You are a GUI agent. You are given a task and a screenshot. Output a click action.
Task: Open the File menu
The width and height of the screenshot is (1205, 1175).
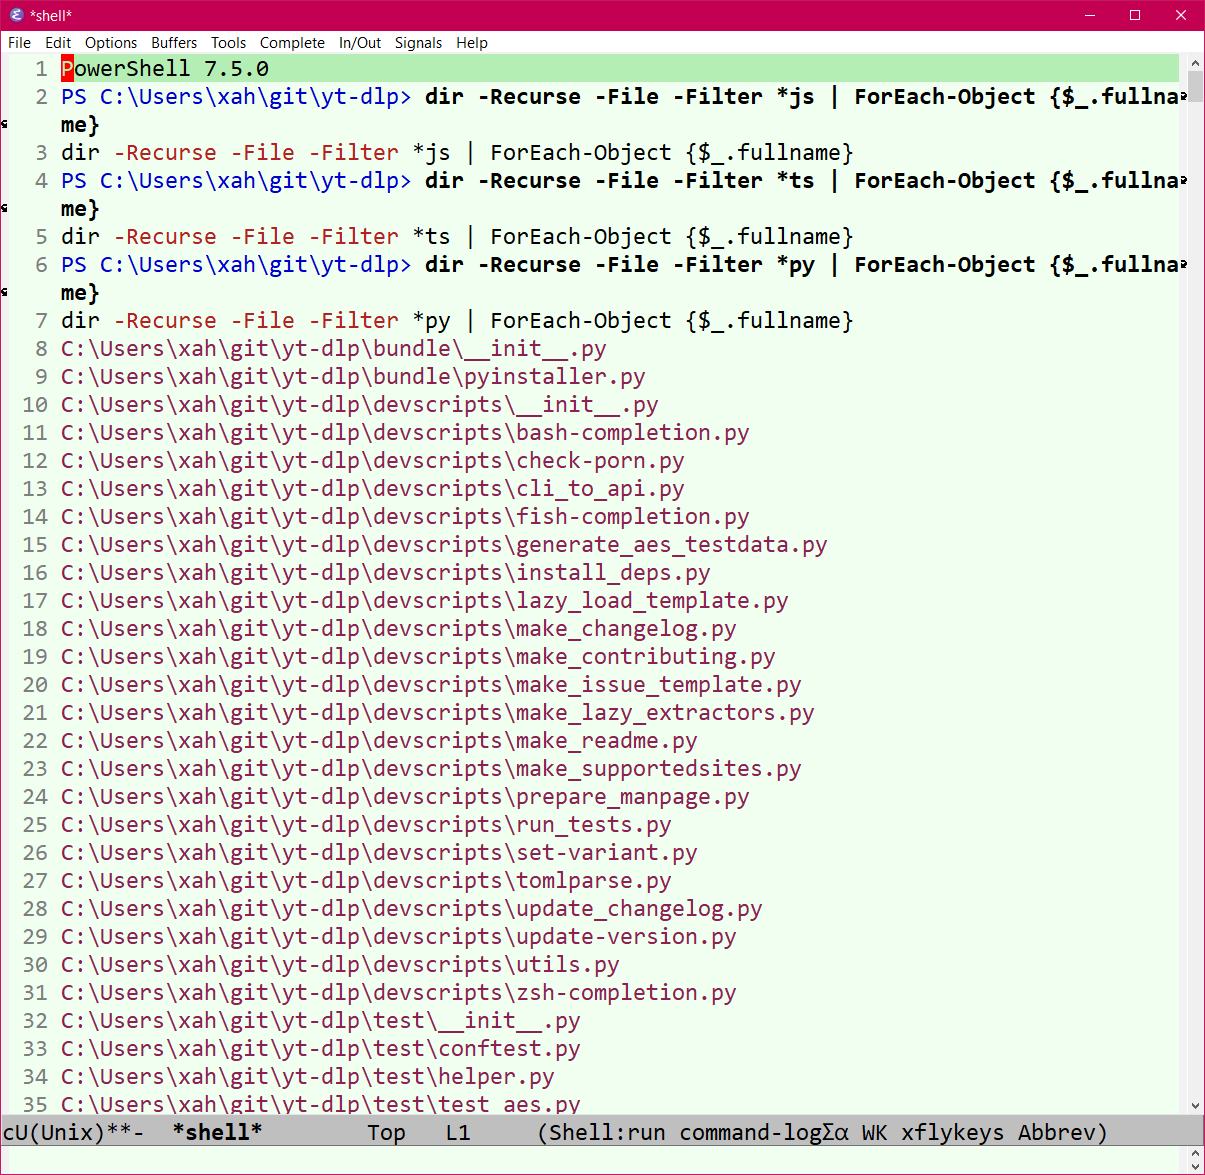[x=19, y=43]
